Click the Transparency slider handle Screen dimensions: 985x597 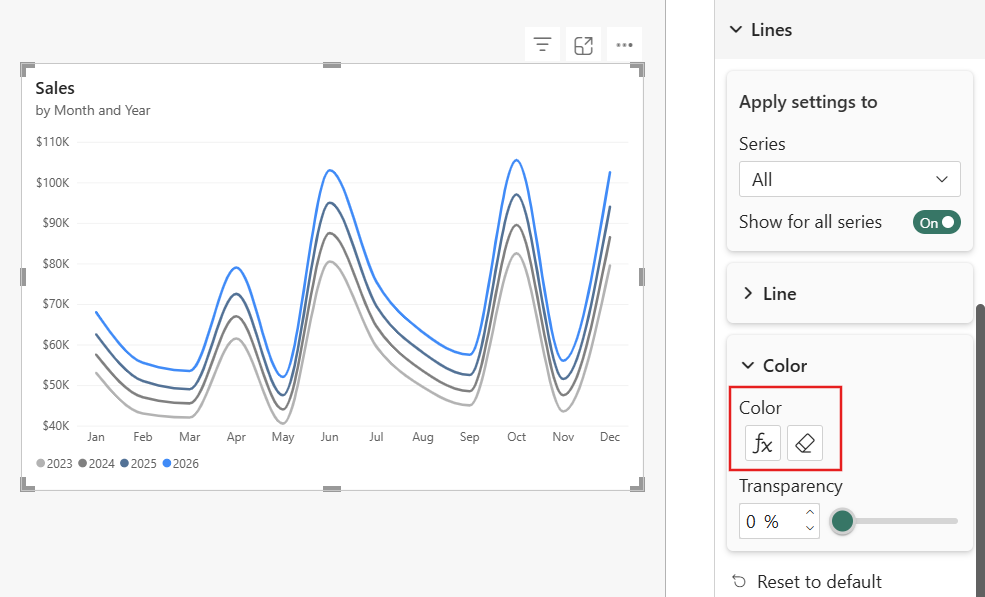[x=842, y=521]
